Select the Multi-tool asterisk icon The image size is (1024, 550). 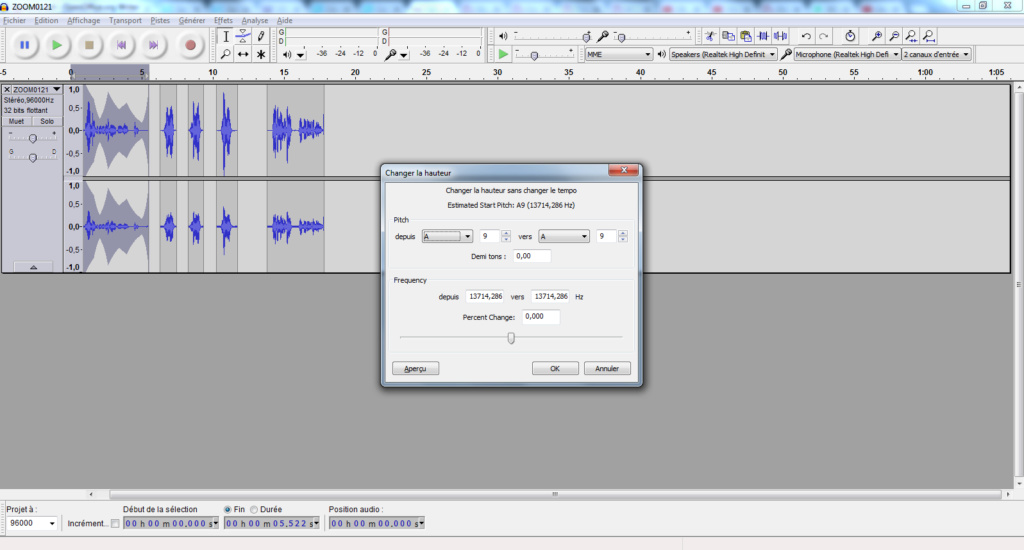[261, 54]
